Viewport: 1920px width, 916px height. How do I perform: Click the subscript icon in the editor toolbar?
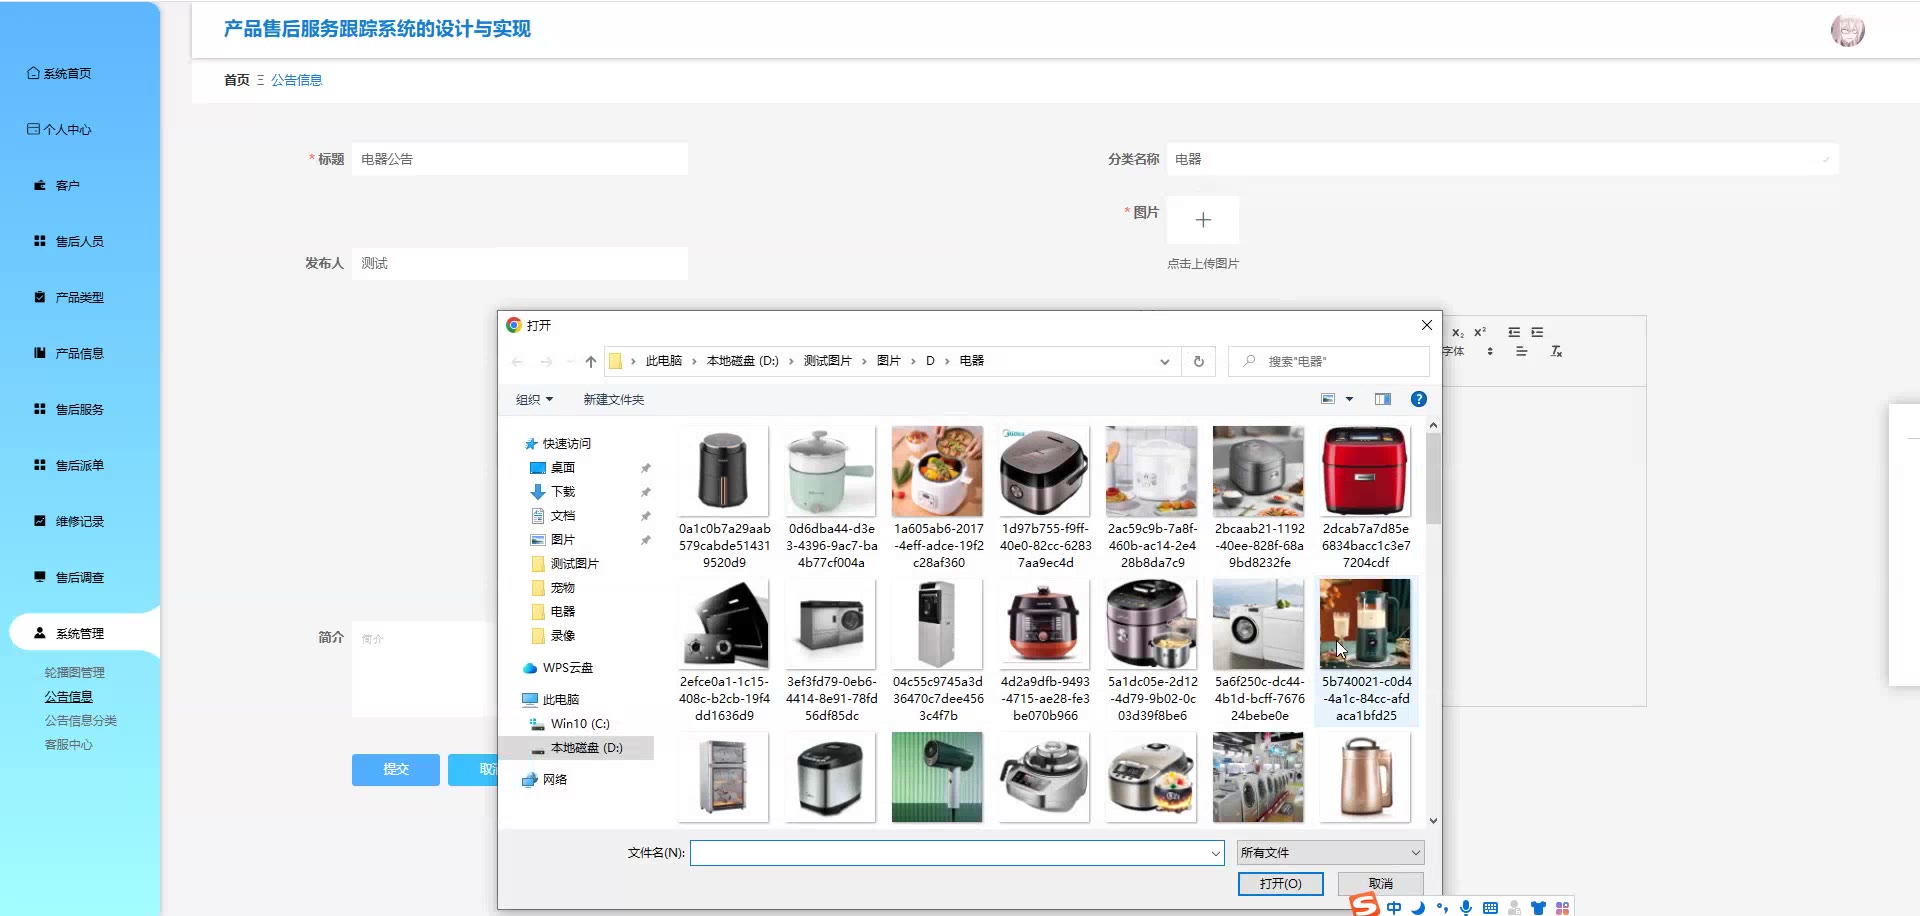tap(1458, 333)
